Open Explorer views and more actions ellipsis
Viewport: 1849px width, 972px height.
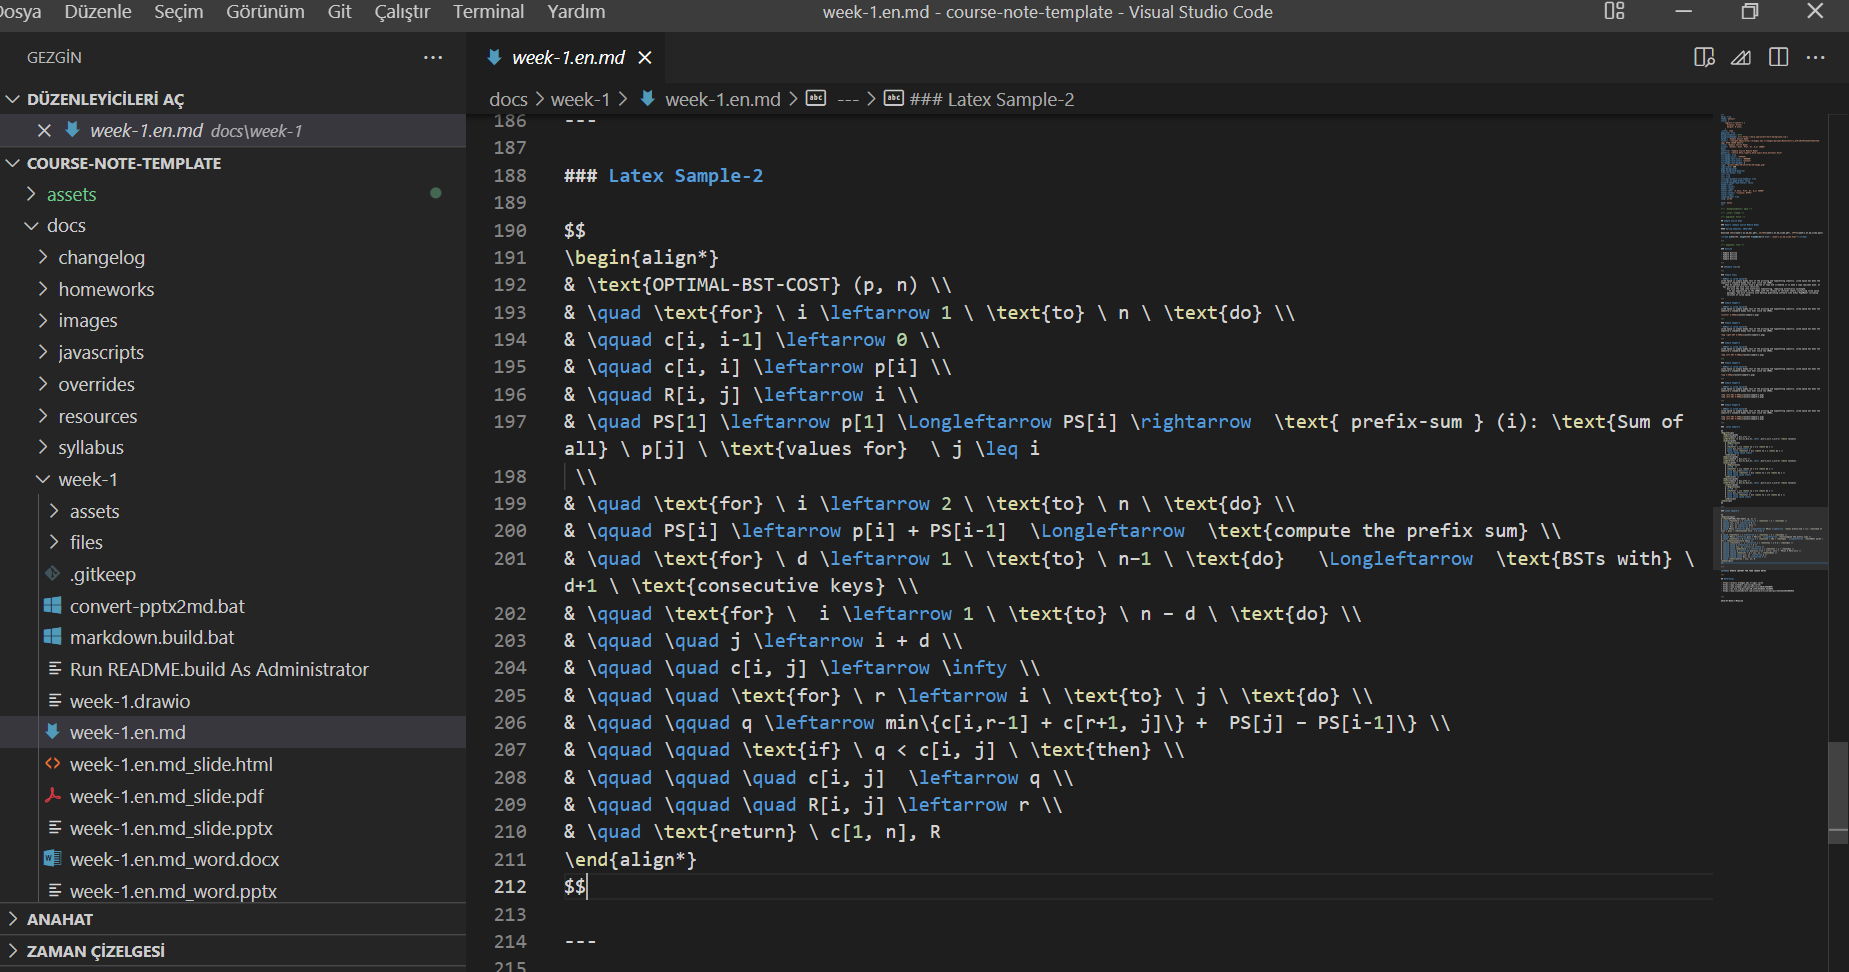click(x=433, y=57)
